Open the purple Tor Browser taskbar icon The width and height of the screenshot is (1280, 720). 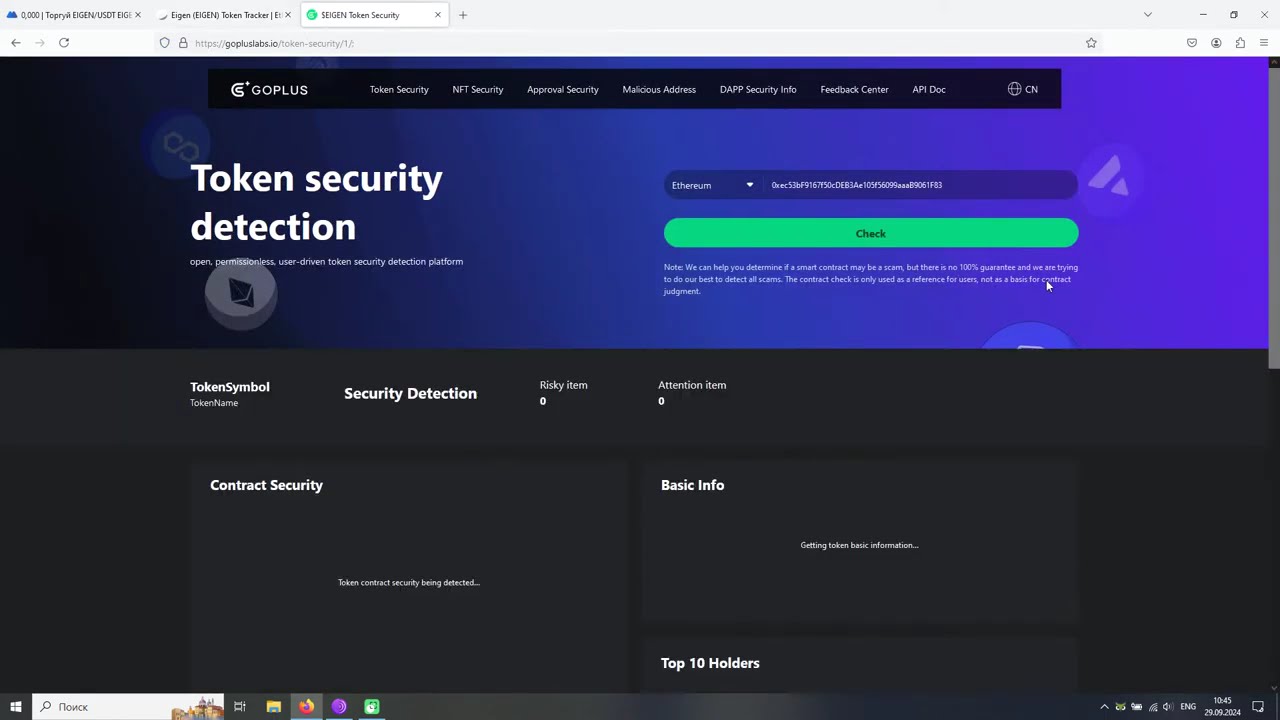(339, 707)
